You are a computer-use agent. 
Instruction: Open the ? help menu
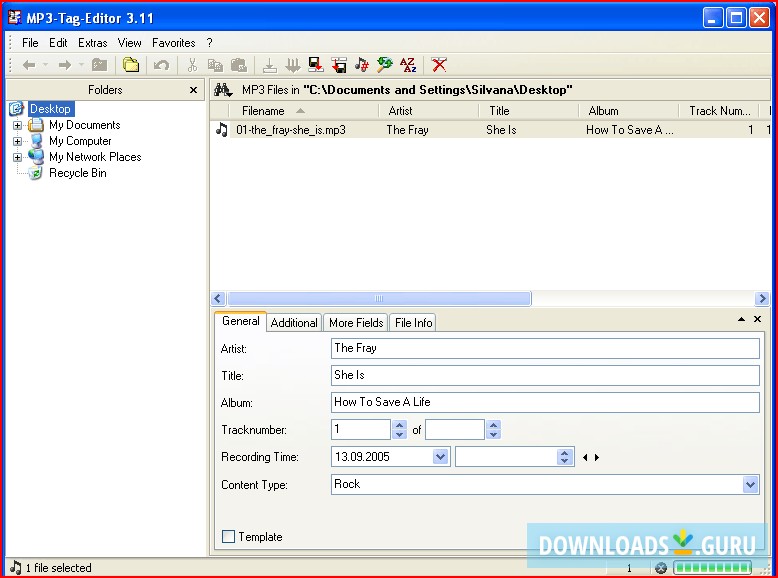pos(209,43)
